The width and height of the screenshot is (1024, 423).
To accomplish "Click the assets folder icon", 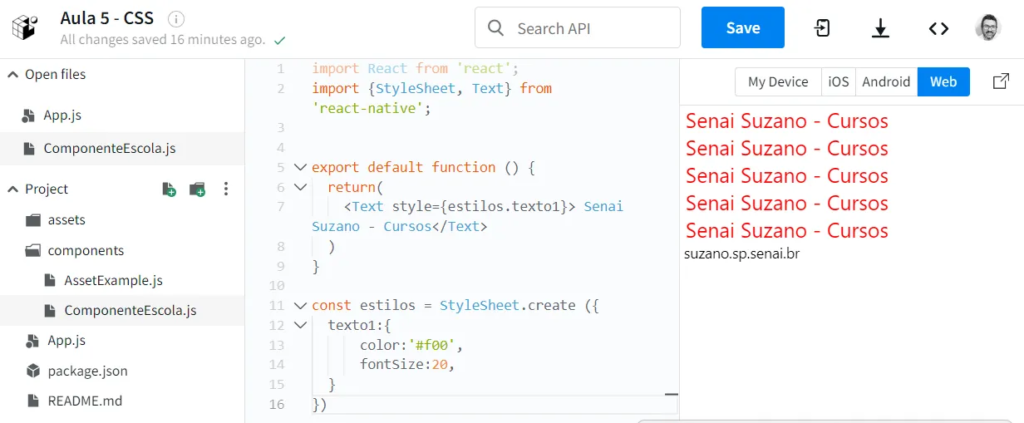I will (x=33, y=220).
